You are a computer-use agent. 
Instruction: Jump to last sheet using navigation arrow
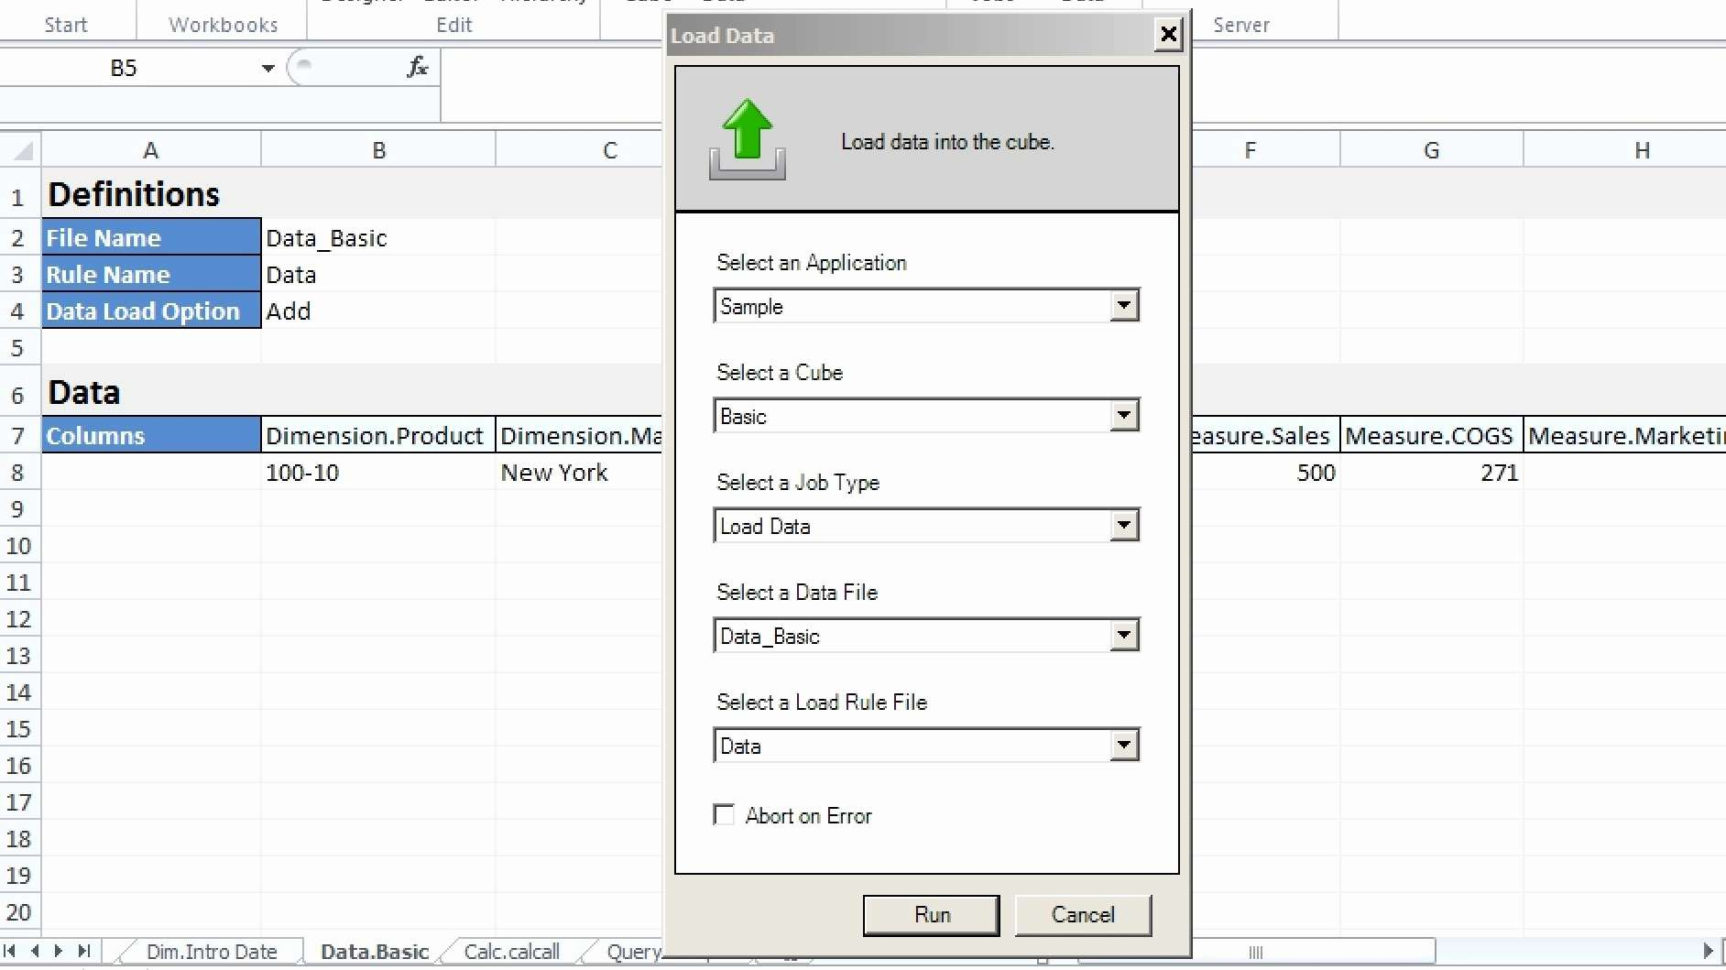pos(84,951)
